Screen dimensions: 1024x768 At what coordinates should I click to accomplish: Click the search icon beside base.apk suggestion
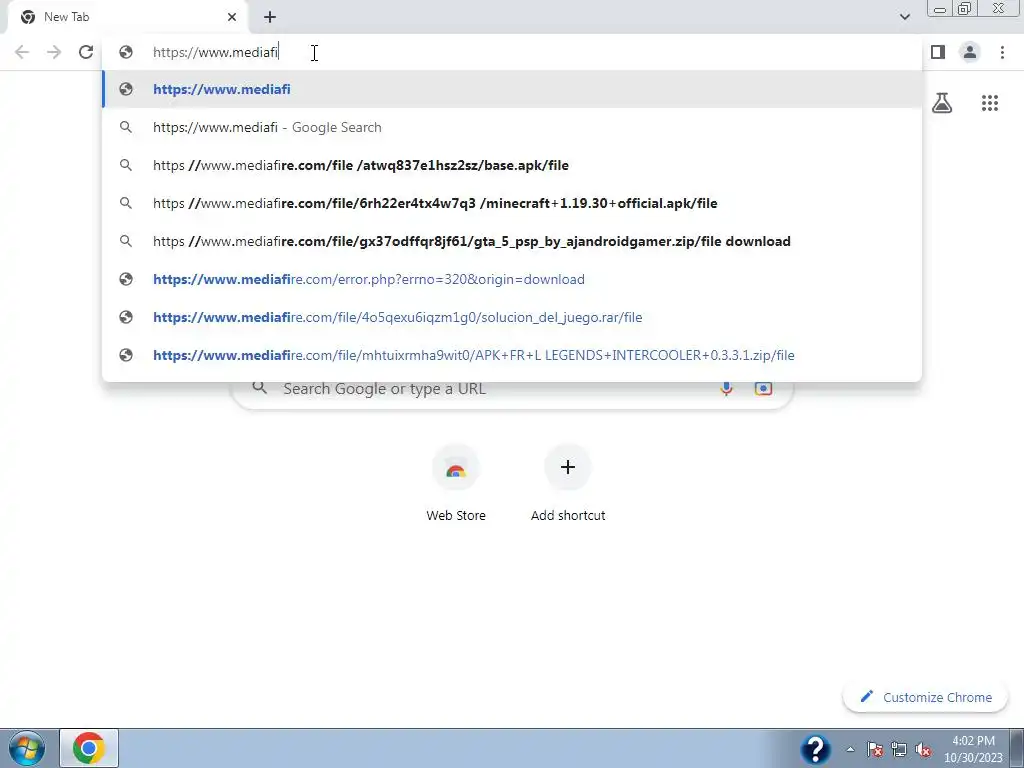[x=126, y=165]
